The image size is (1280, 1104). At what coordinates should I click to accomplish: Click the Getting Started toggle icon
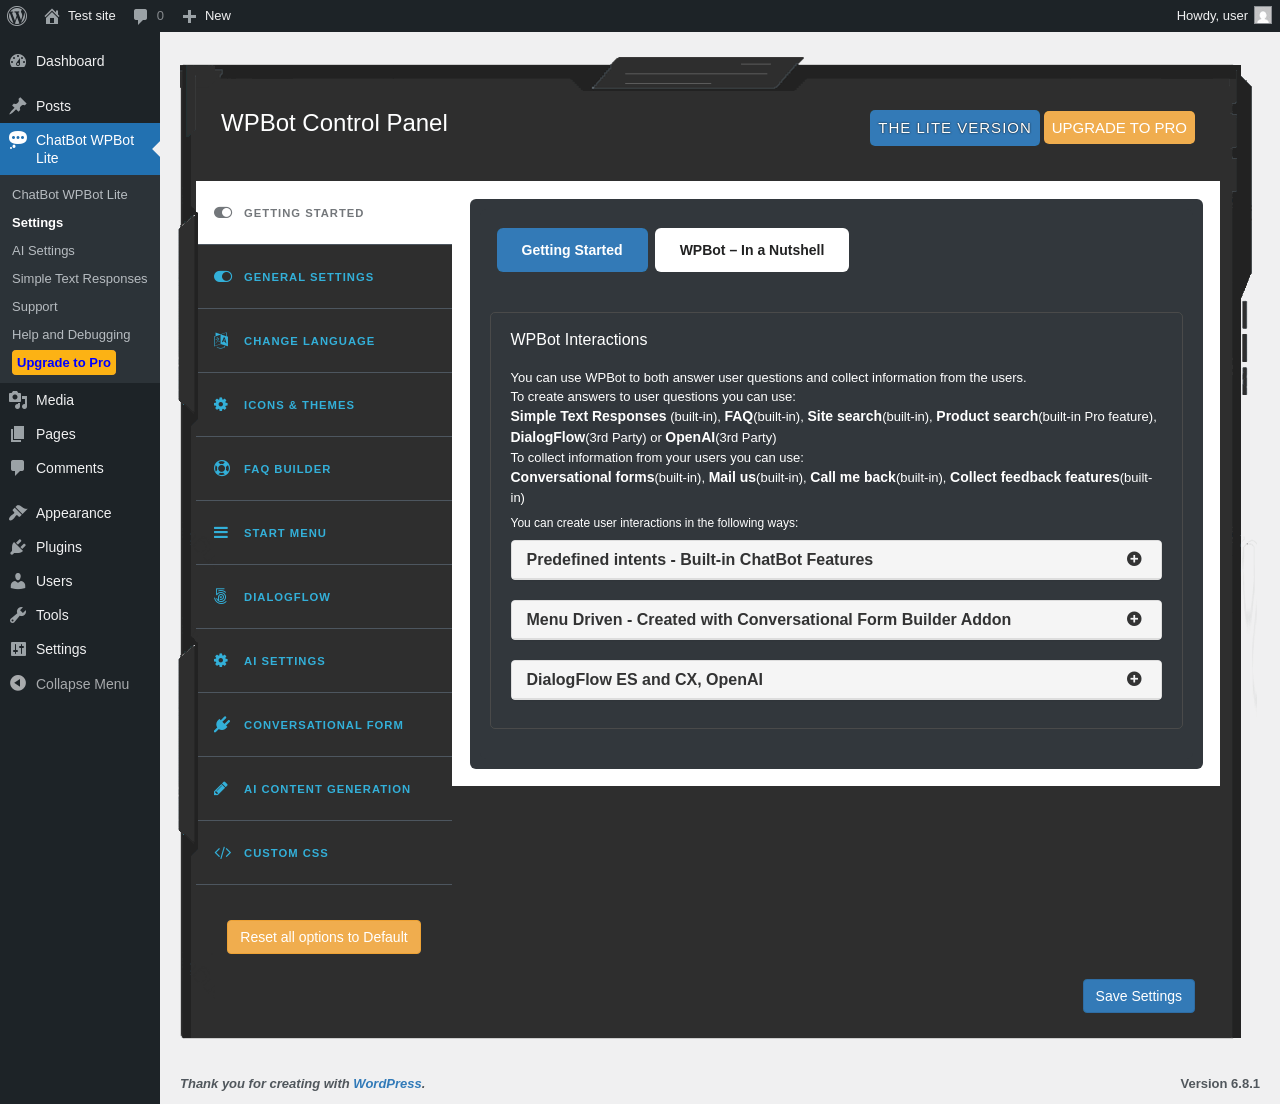click(x=223, y=213)
